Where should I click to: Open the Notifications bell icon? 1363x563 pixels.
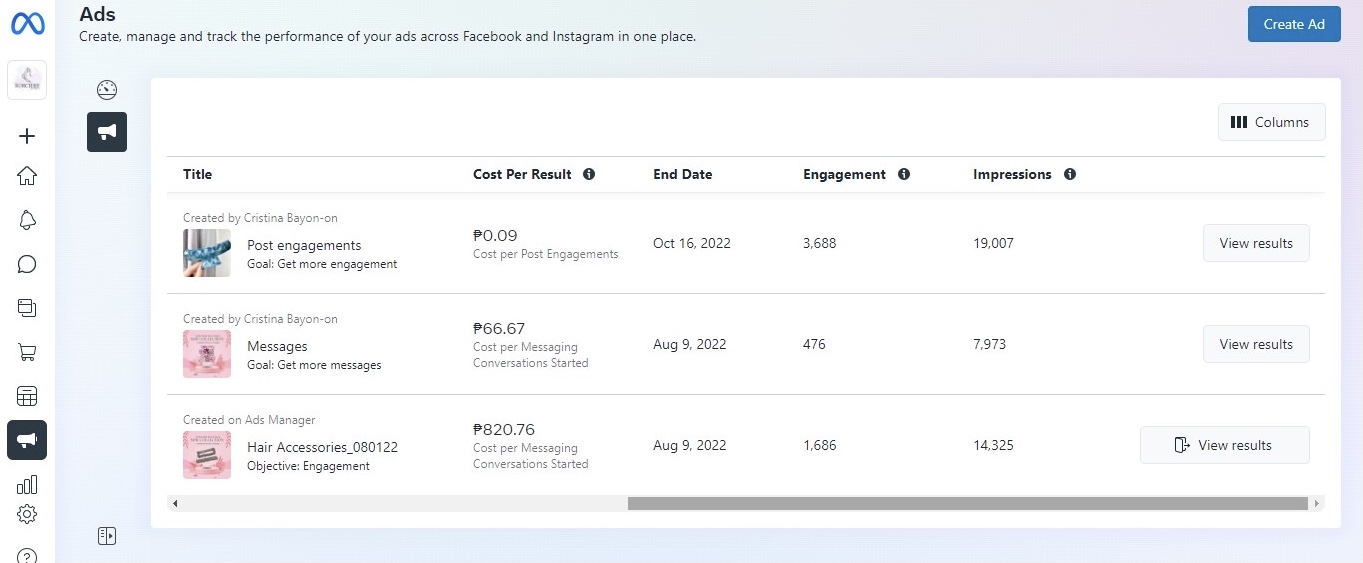pyautogui.click(x=27, y=221)
